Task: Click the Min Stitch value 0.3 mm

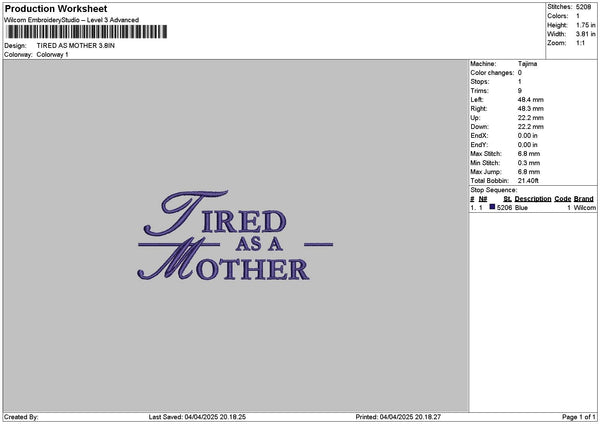Action: pyautogui.click(x=529, y=163)
